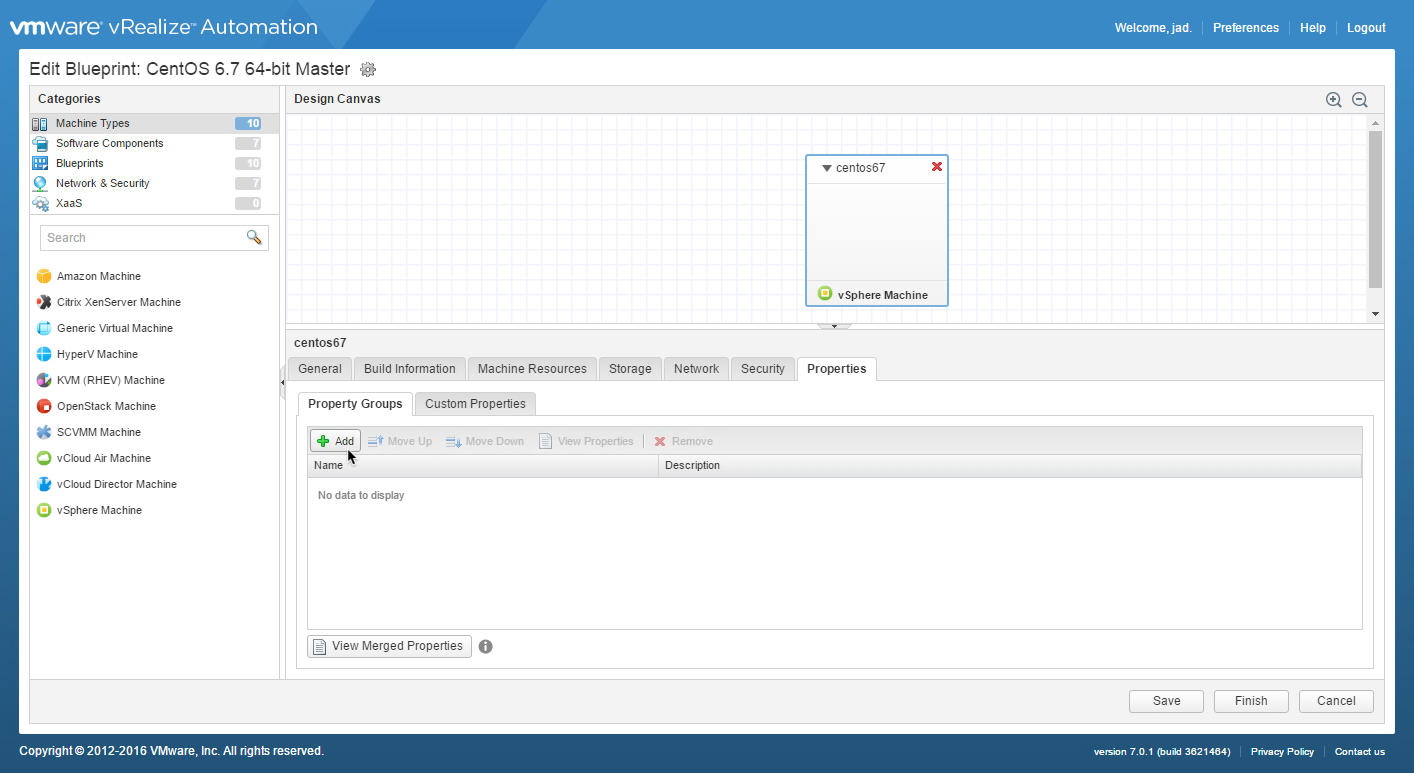1414x773 pixels.
Task: Open the Machine Resources tab
Action: click(x=532, y=369)
